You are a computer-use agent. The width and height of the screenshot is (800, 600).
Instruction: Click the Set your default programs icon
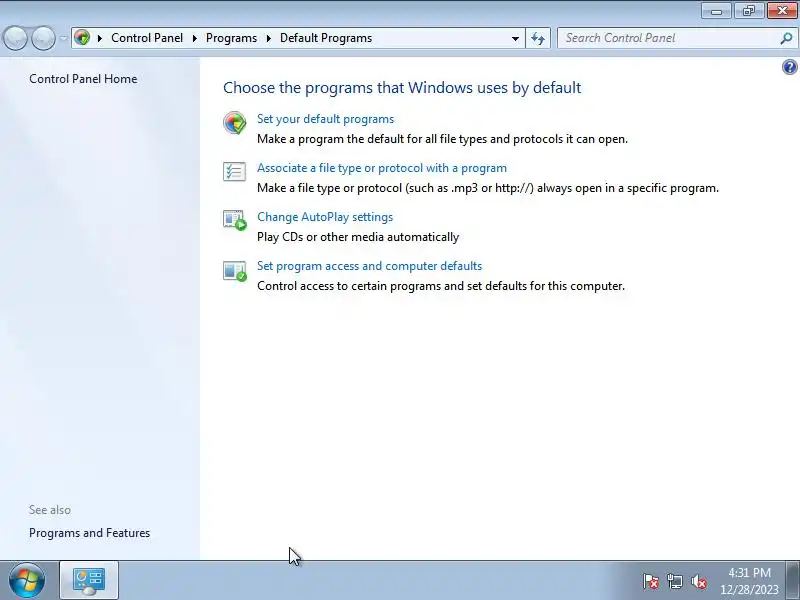pyautogui.click(x=235, y=123)
